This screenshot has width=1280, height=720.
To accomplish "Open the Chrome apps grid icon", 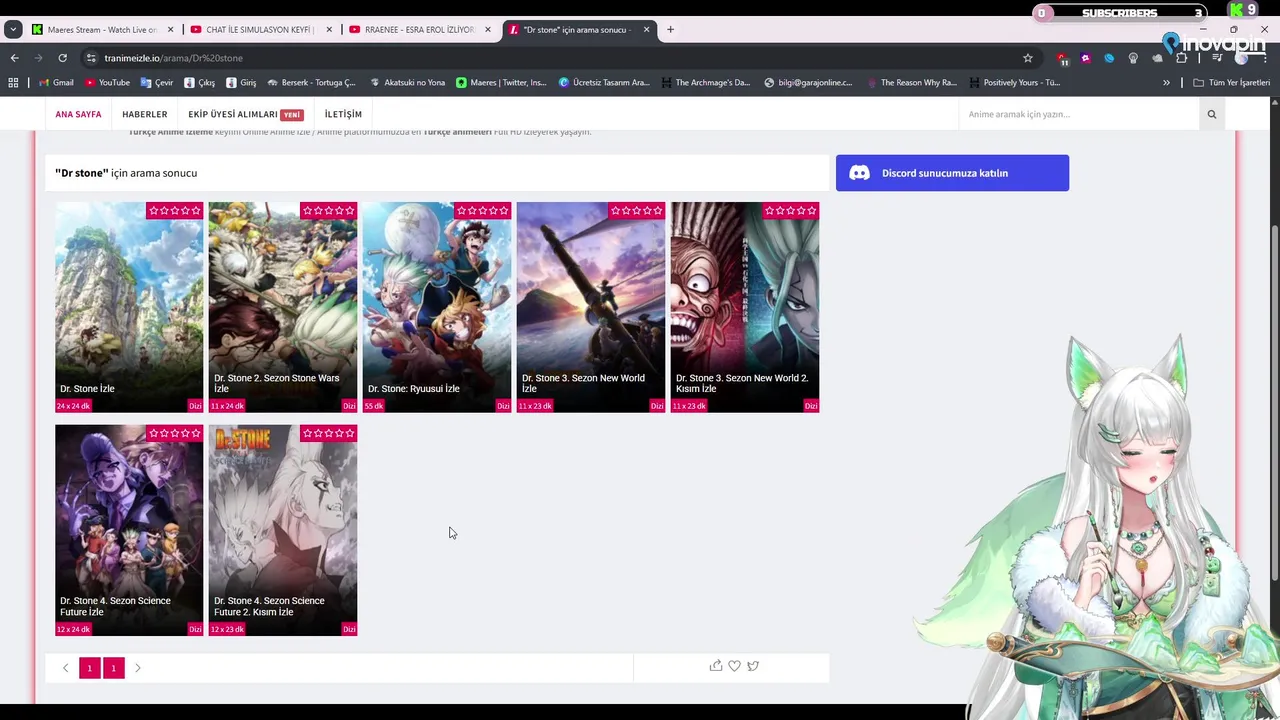I will [13, 83].
